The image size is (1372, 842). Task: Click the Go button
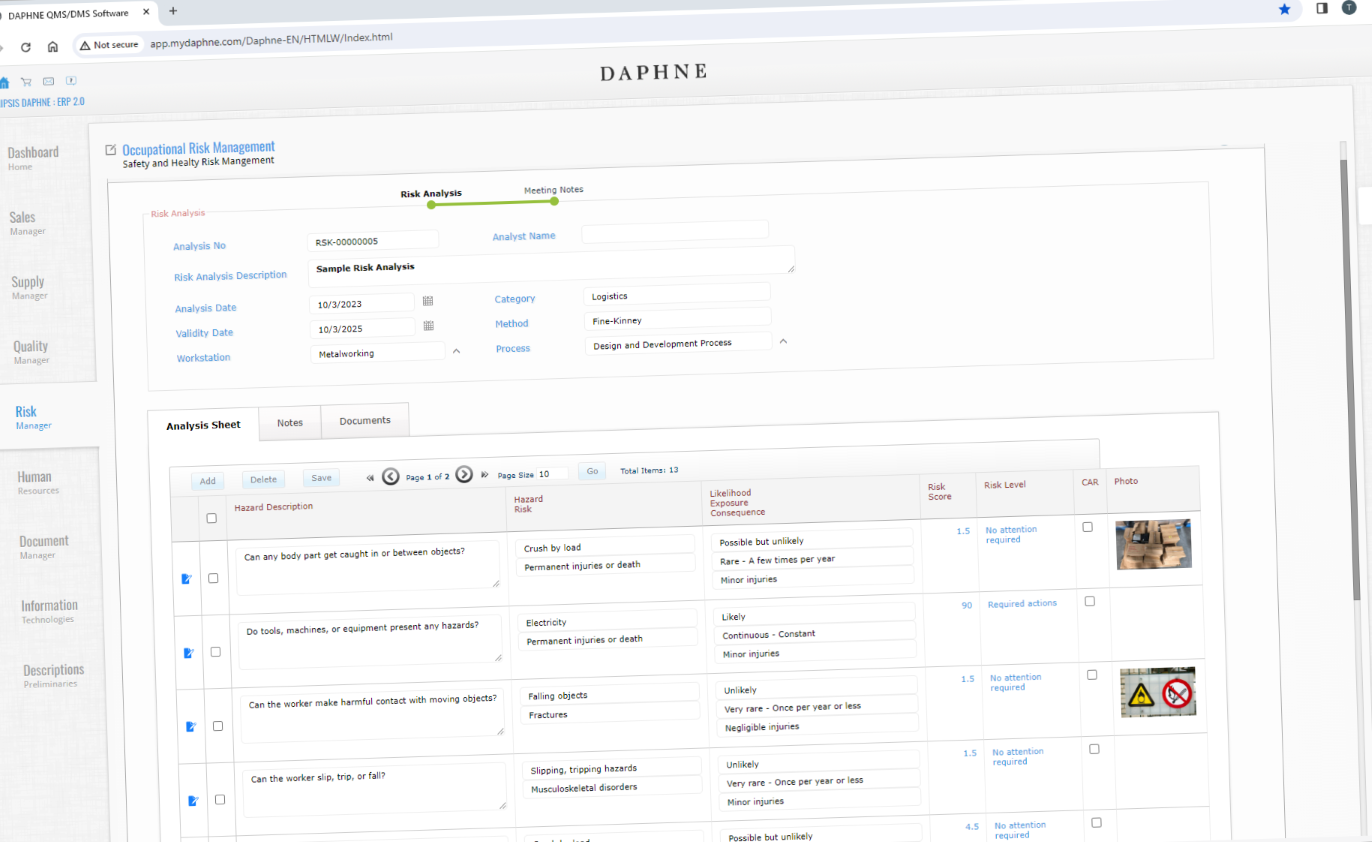point(591,471)
